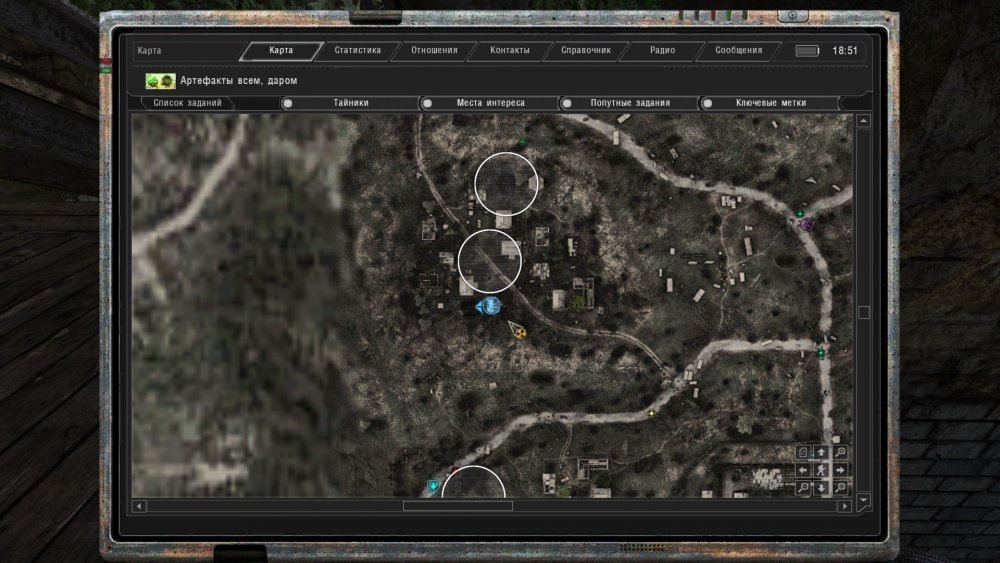This screenshot has height=563, width=1000.
Task: Click the quest icon beside Артефакты всем, даром
Action: [x=161, y=81]
